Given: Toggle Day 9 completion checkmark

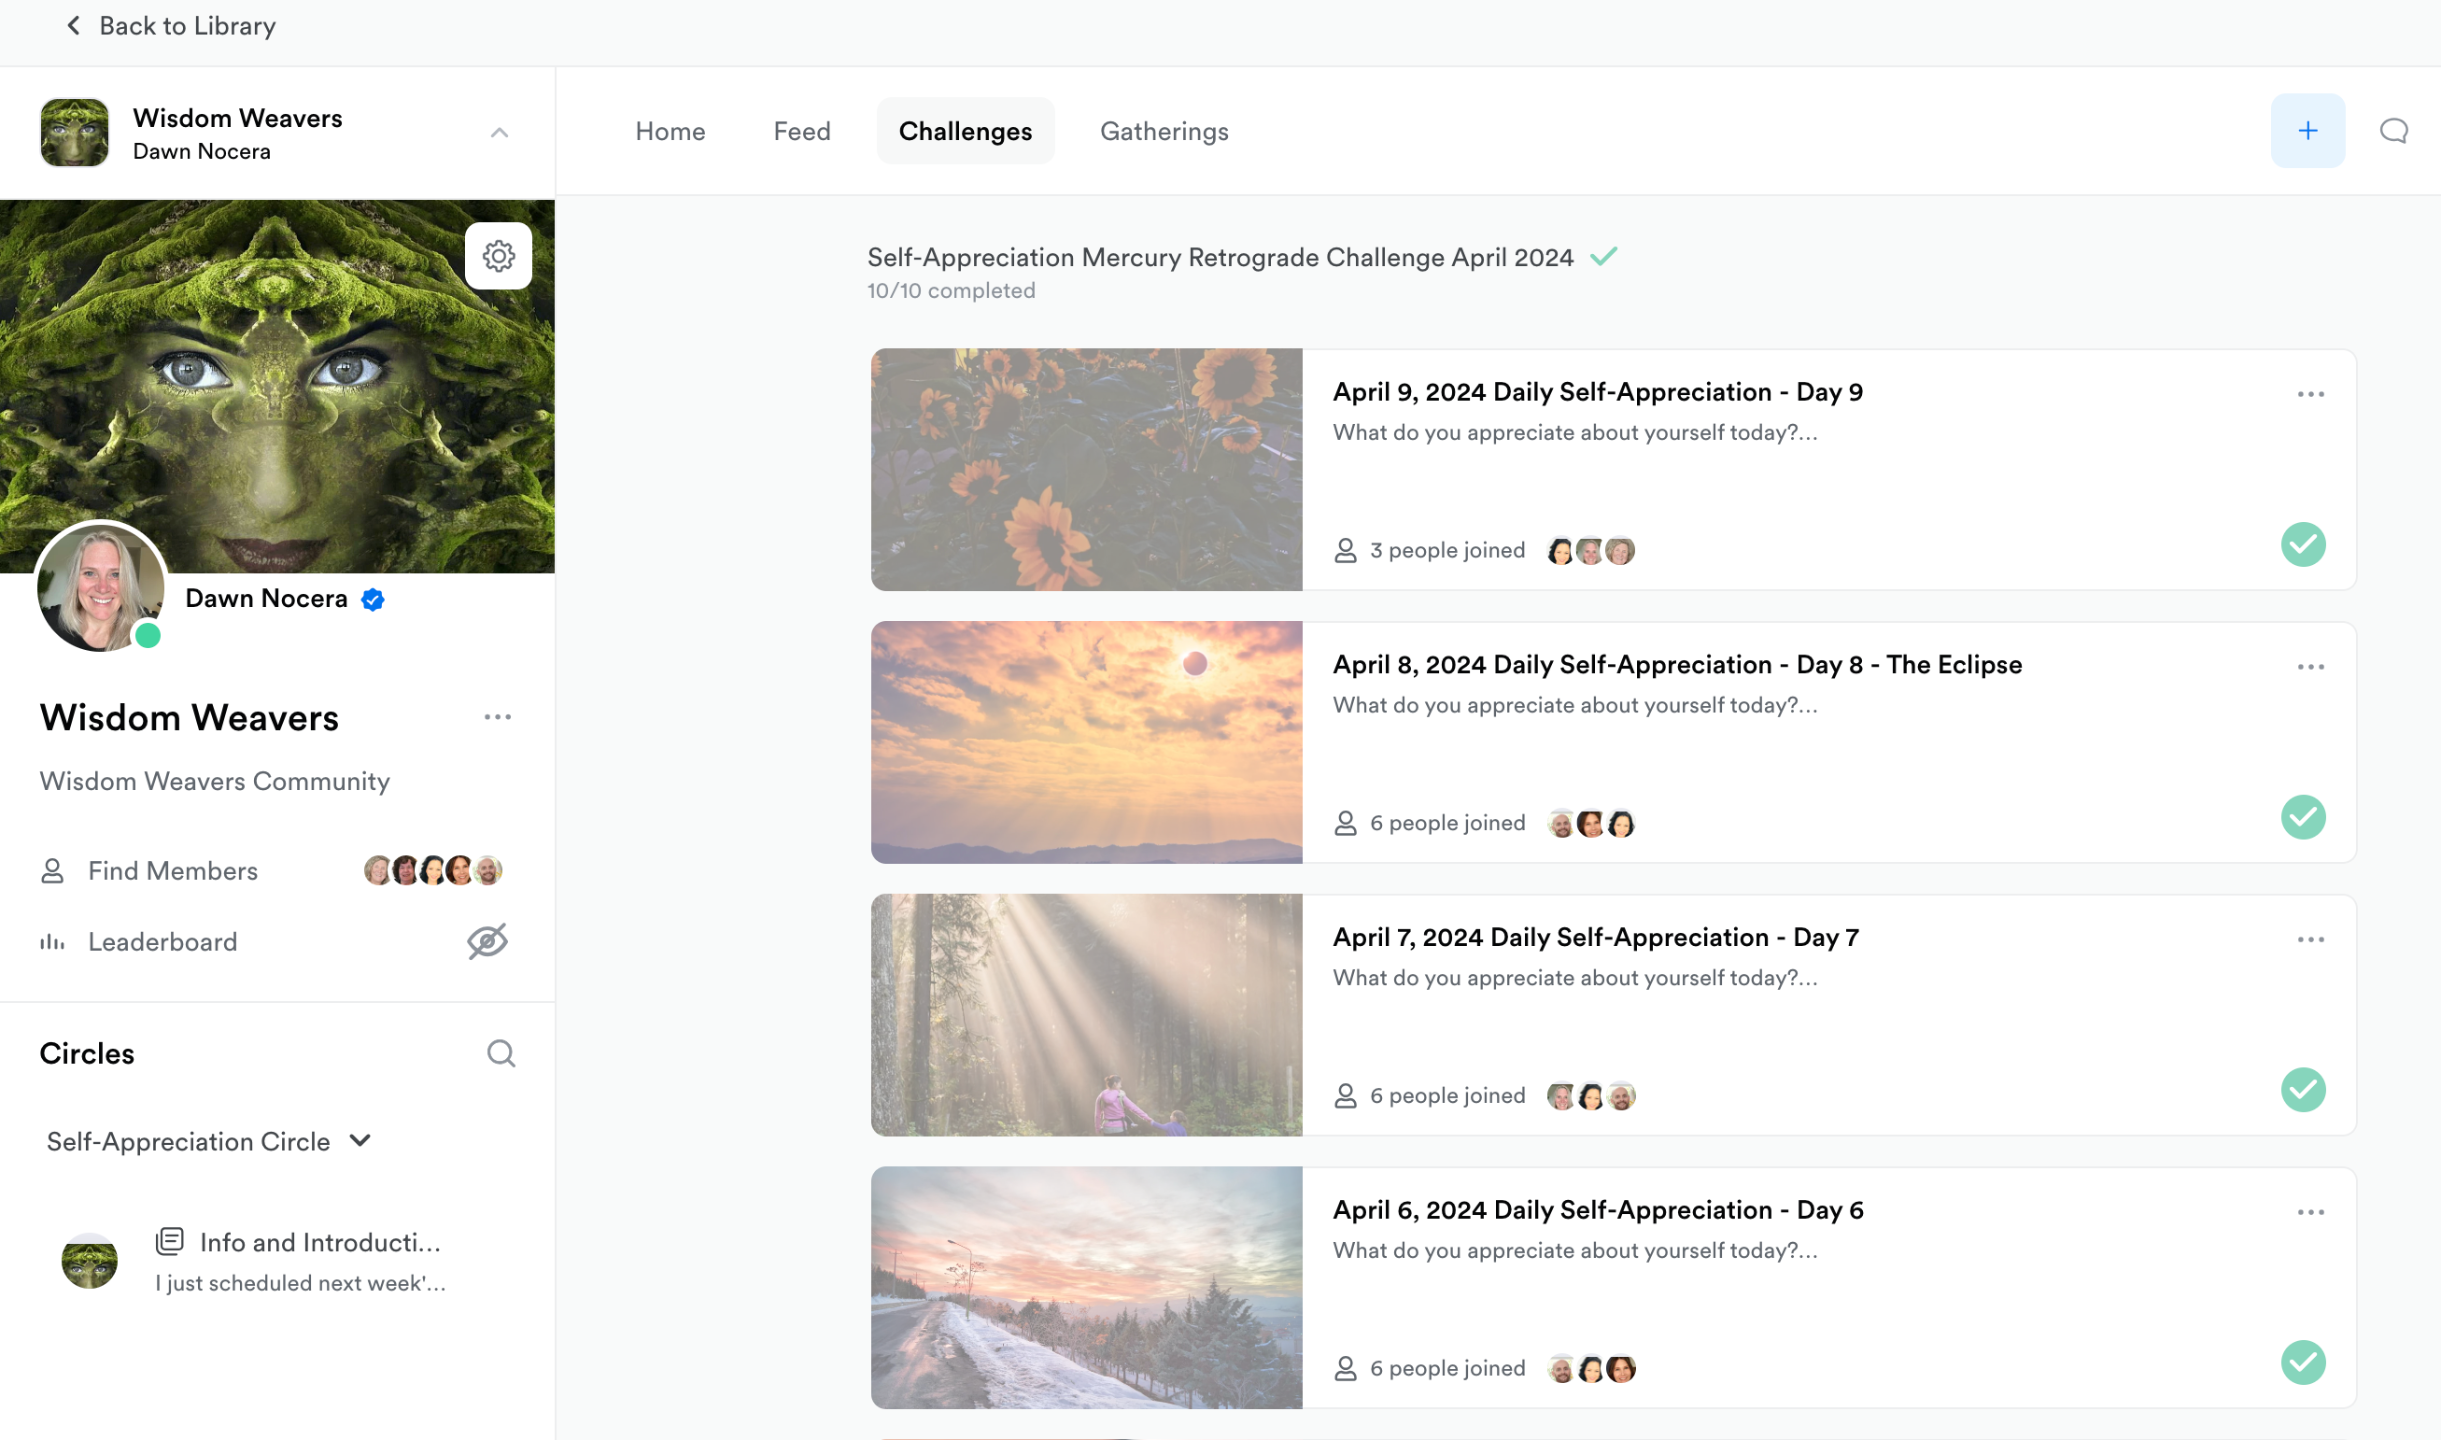Looking at the screenshot, I should [2302, 545].
